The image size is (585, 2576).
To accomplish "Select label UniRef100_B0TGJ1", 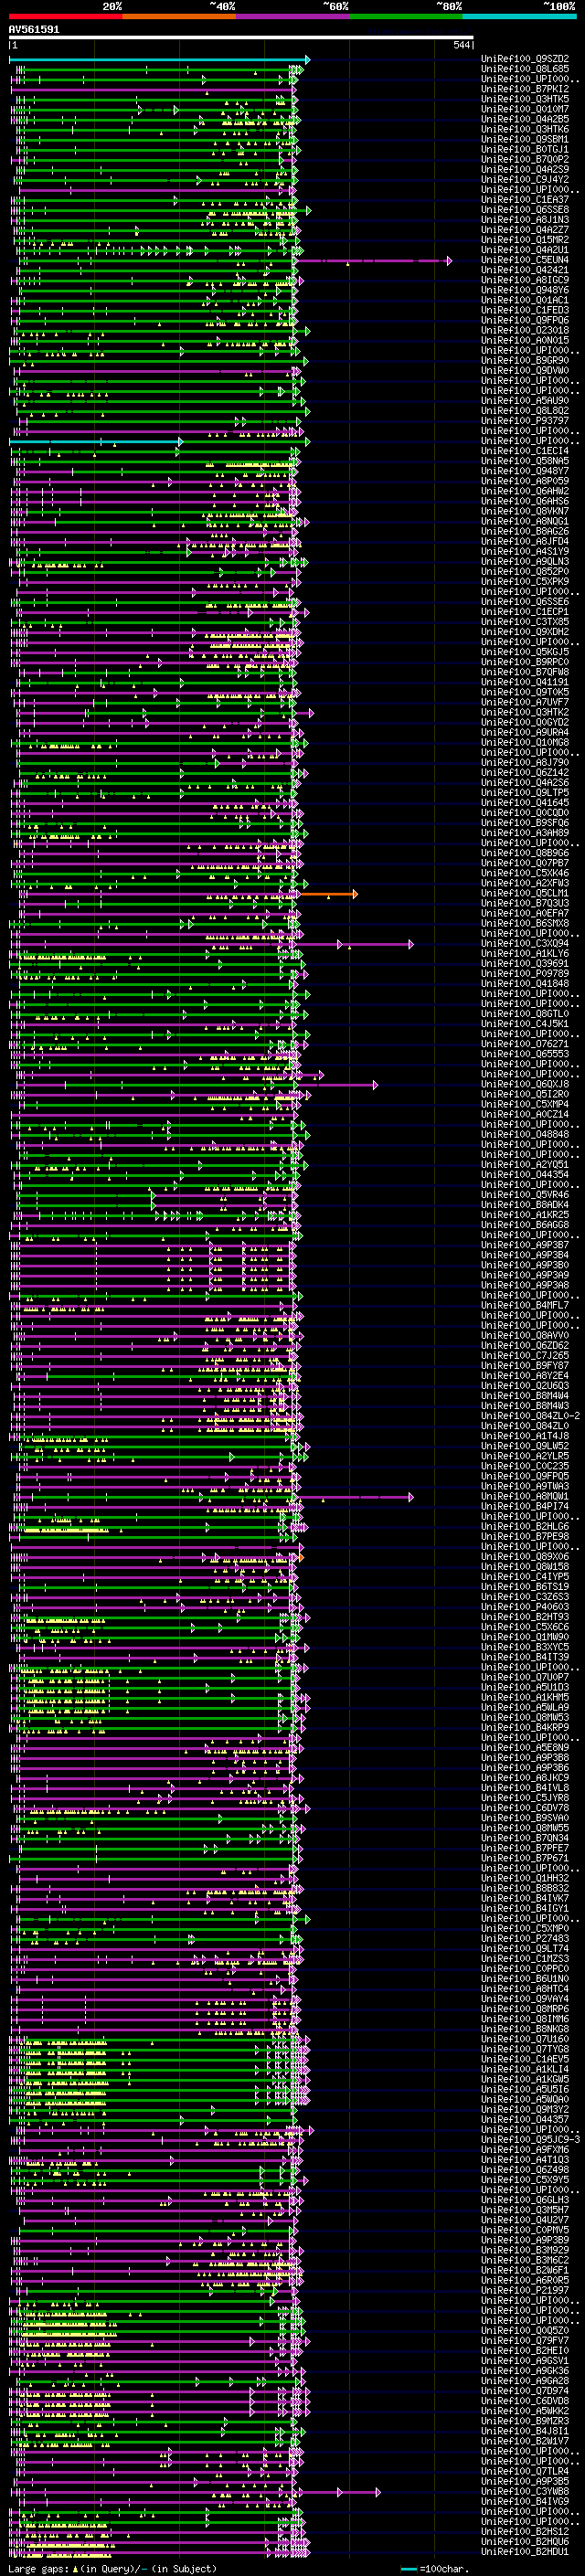I will 525,149.
